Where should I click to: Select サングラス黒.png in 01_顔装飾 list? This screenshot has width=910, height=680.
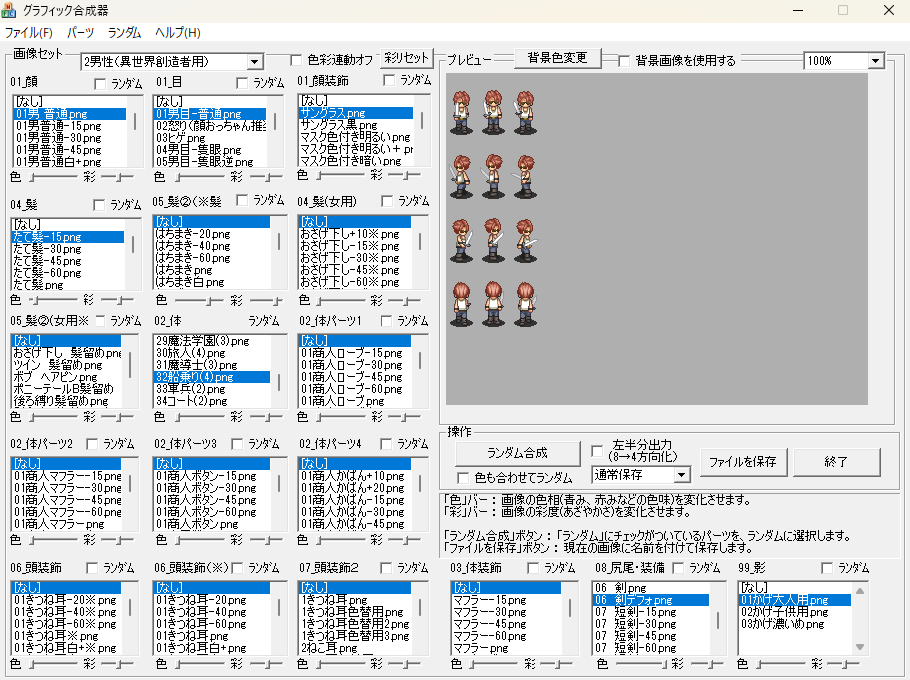pos(339,126)
